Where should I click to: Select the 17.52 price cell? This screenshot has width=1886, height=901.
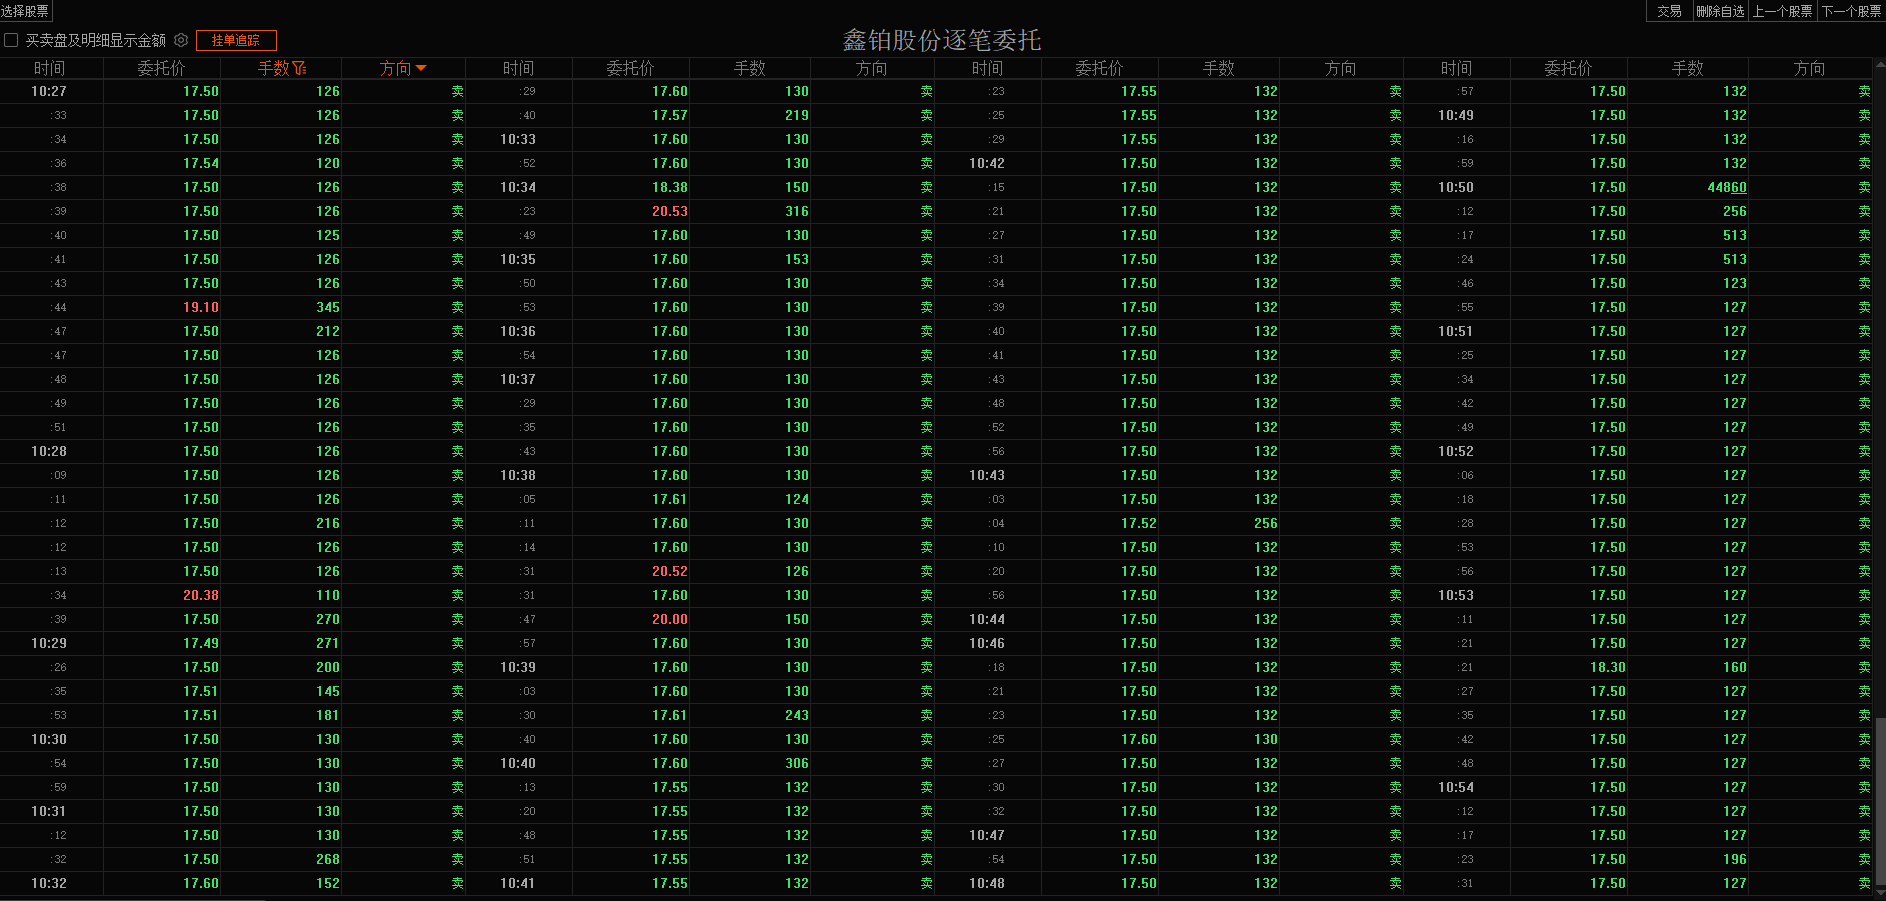(1139, 523)
